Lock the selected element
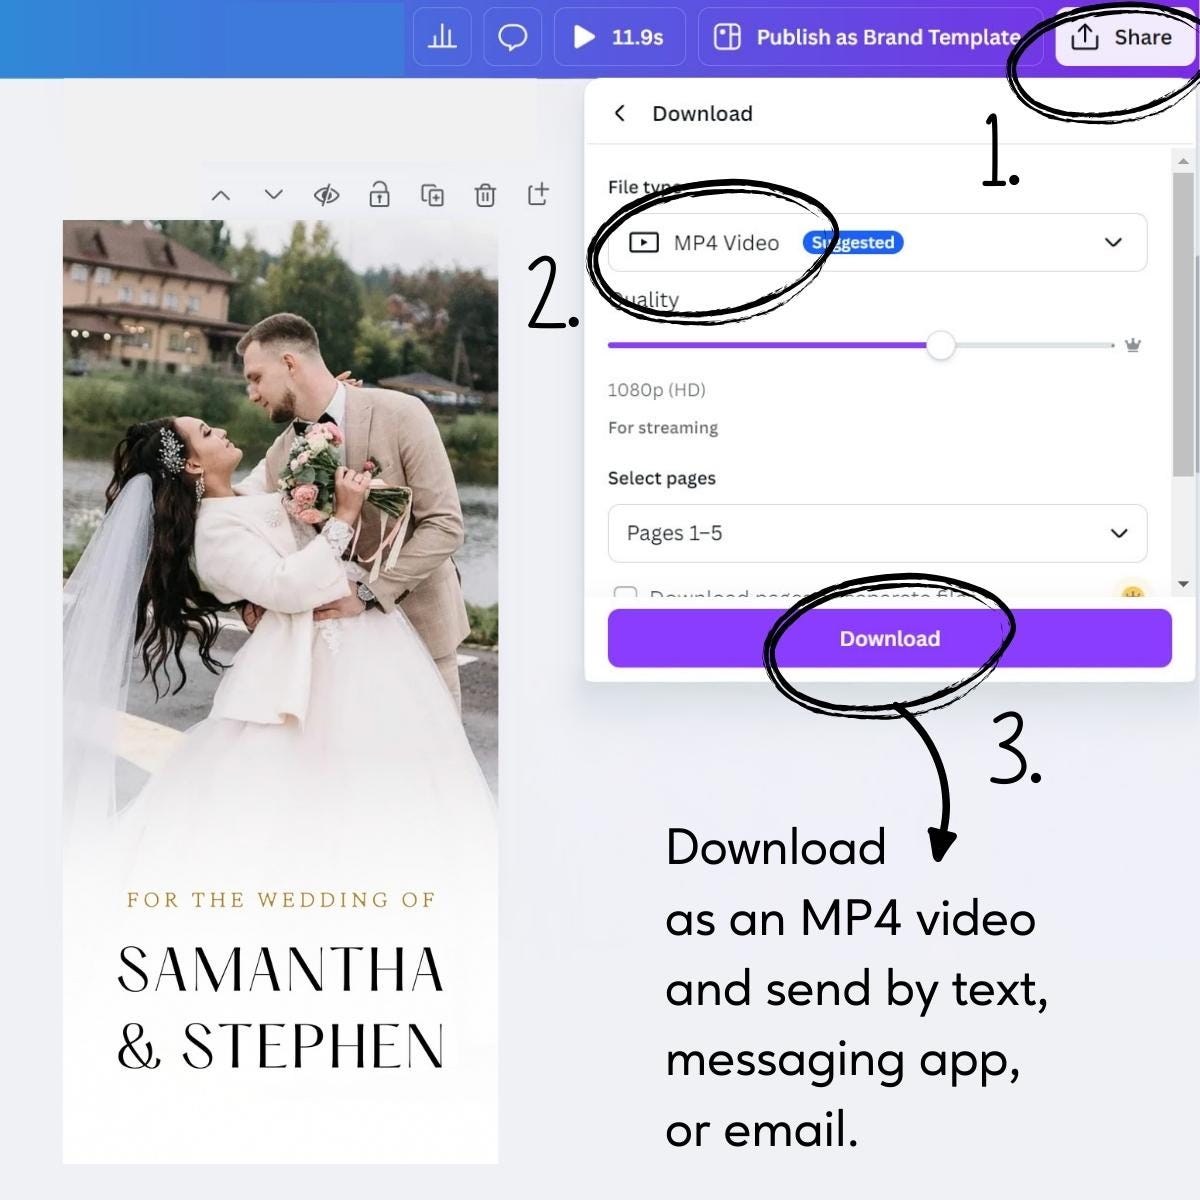The height and width of the screenshot is (1200, 1200). (380, 195)
